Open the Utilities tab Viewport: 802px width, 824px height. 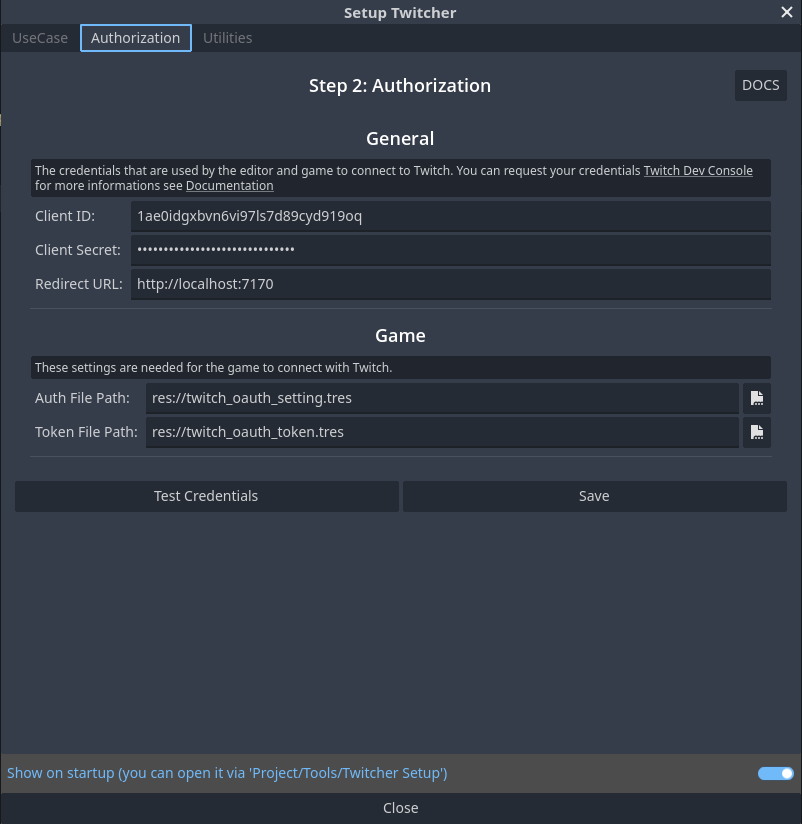227,38
